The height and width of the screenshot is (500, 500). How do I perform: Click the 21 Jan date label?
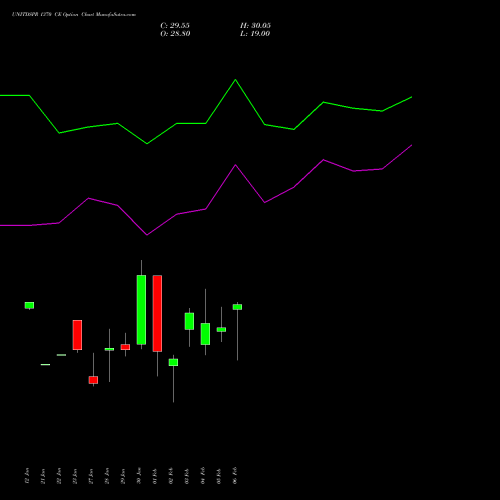point(43,476)
